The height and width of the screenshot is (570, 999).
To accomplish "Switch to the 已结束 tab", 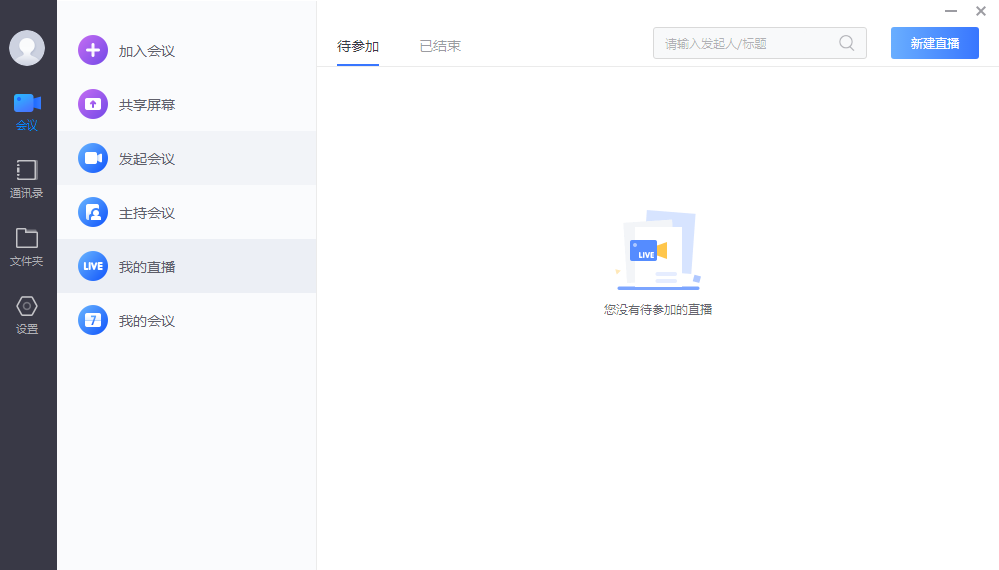I will click(440, 46).
